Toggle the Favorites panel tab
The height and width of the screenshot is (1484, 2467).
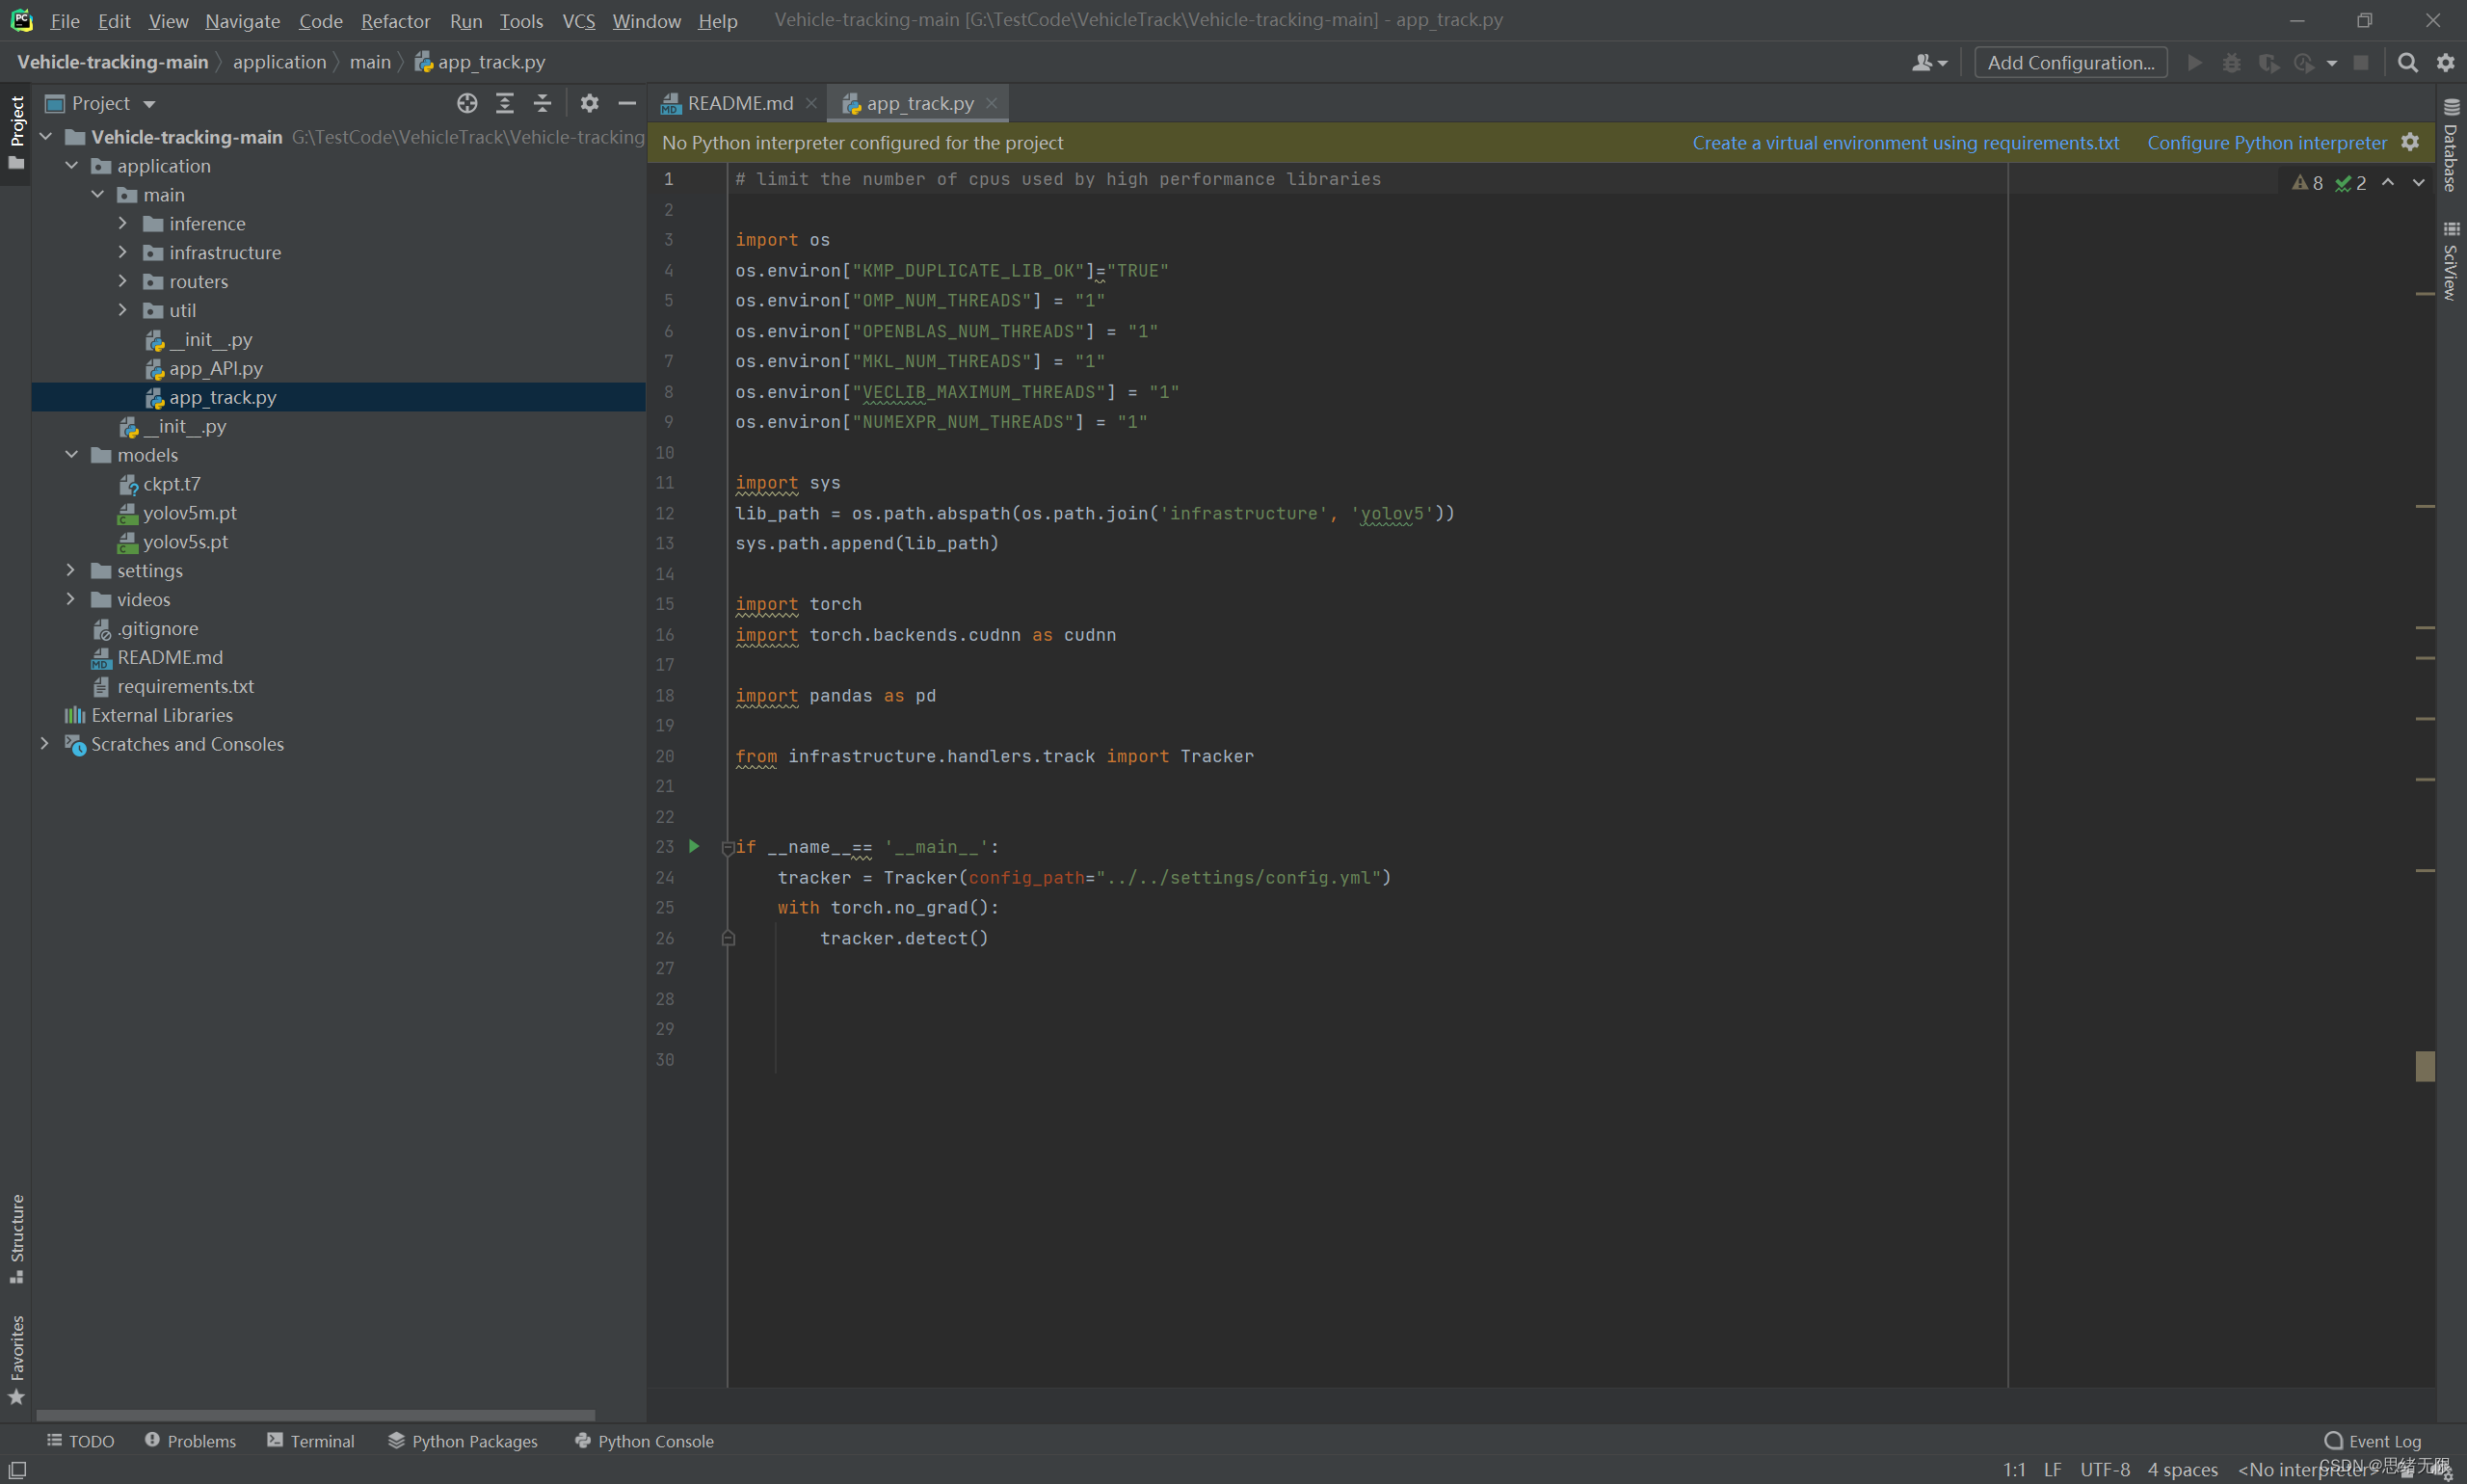click(17, 1365)
